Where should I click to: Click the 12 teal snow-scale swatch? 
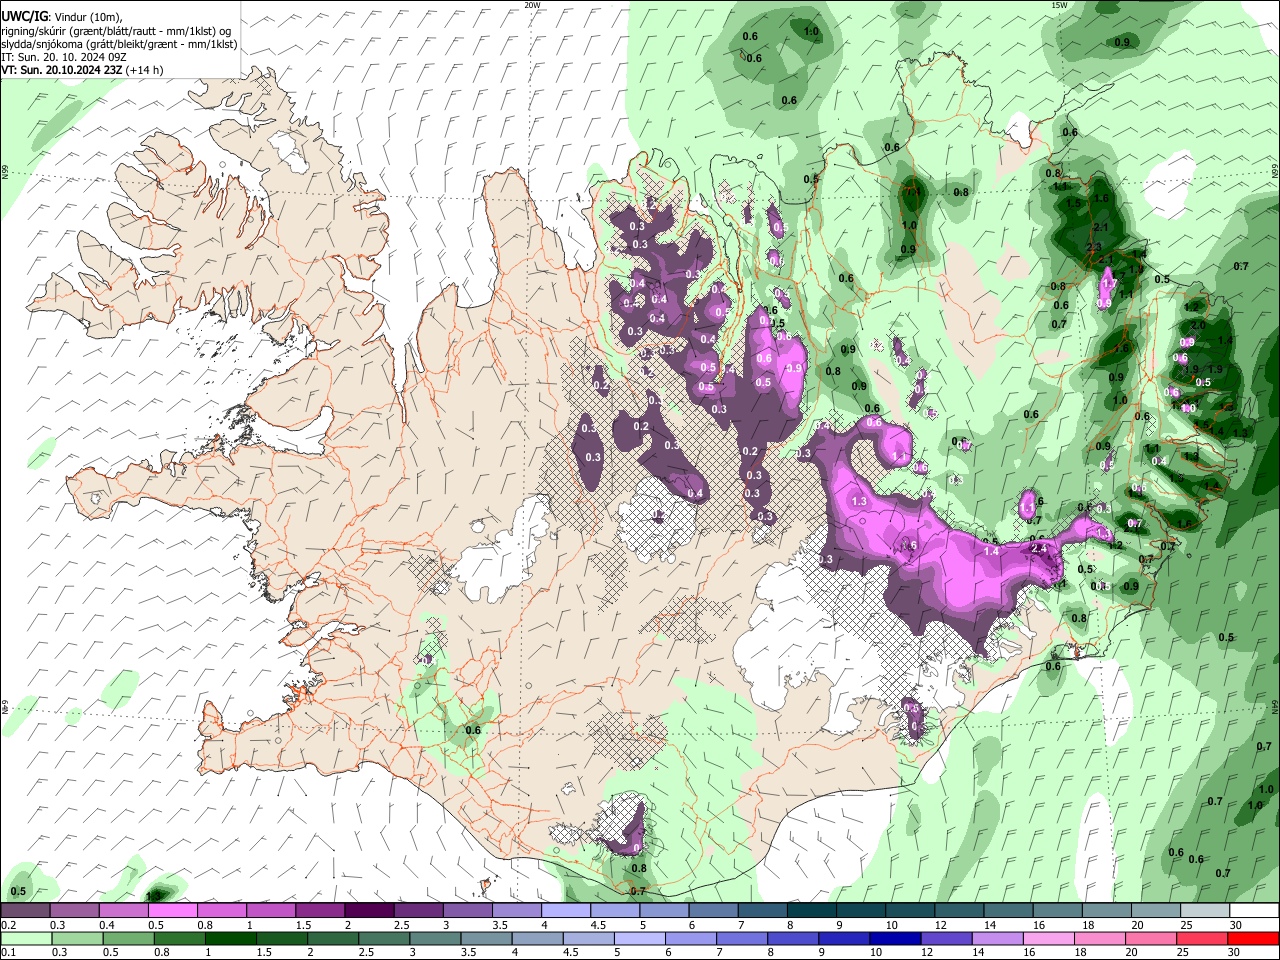point(960,911)
